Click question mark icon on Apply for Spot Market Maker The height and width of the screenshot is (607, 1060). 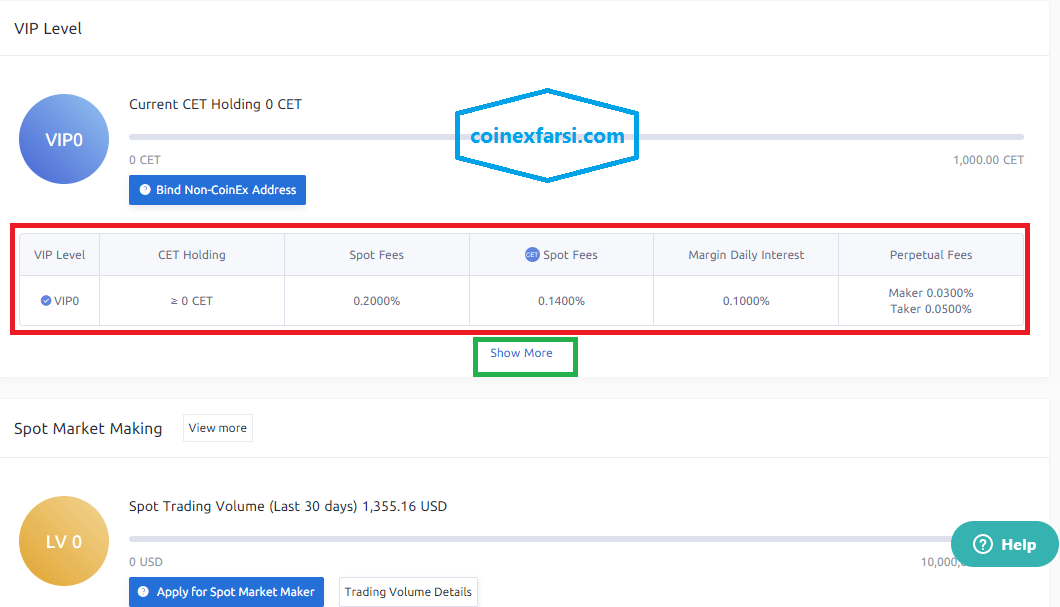pyautogui.click(x=144, y=592)
